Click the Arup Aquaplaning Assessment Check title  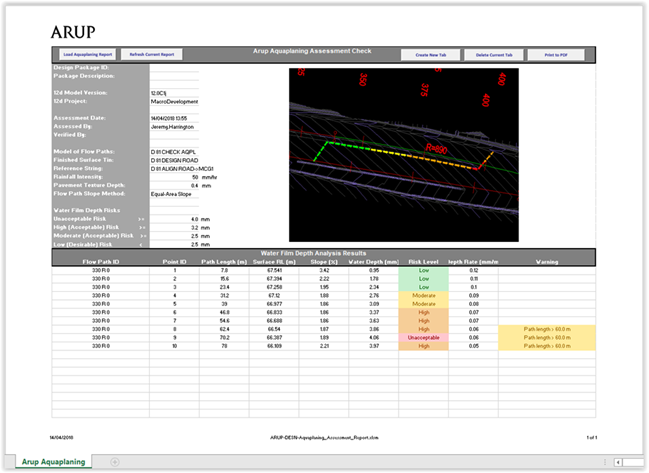[x=312, y=51]
